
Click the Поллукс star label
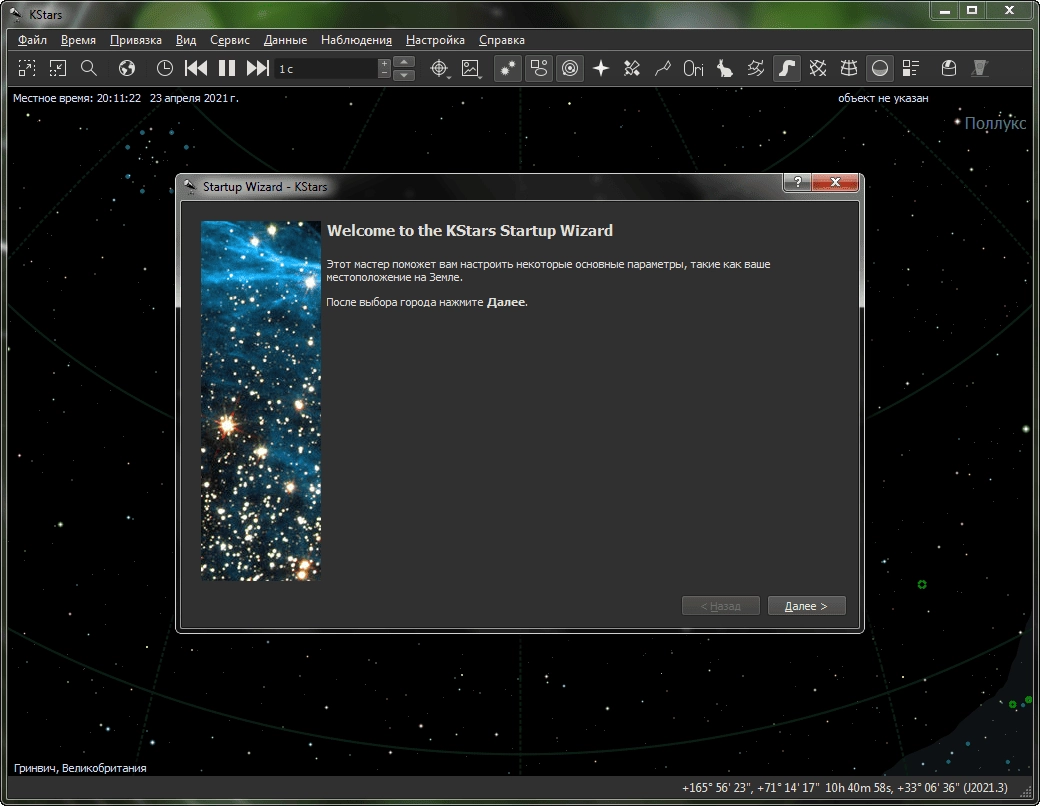point(995,123)
